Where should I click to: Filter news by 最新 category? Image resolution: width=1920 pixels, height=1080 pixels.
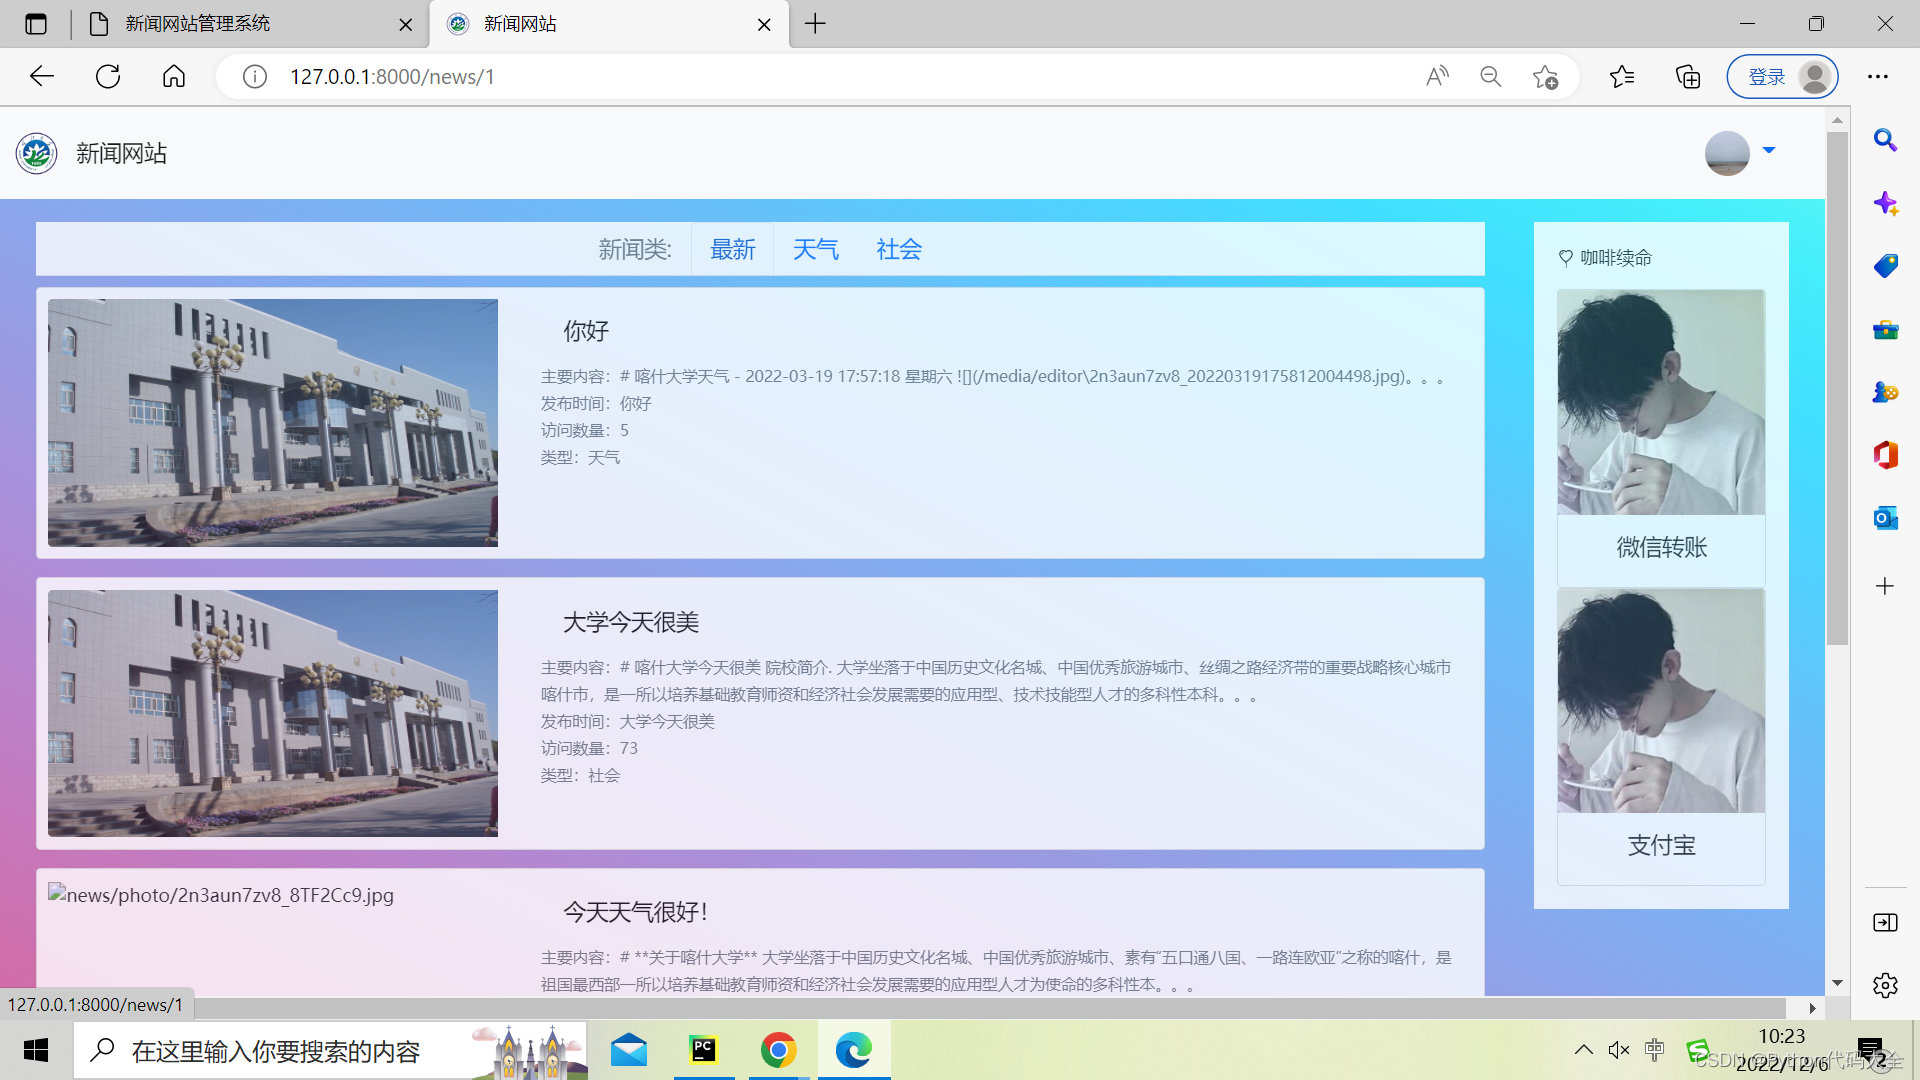[x=732, y=250]
